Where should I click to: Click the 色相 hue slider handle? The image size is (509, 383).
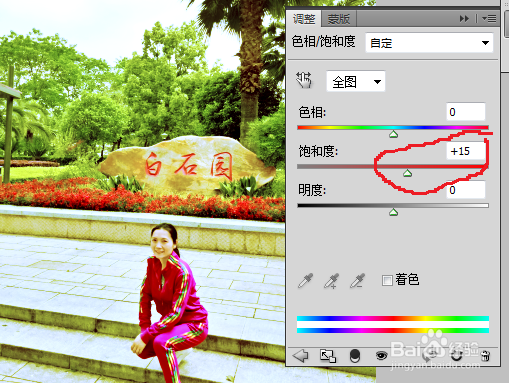pyautogui.click(x=394, y=134)
